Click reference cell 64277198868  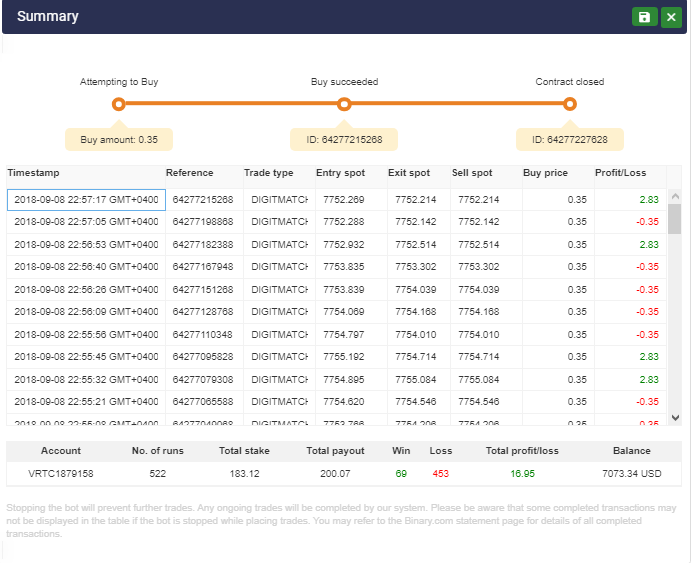(x=204, y=222)
